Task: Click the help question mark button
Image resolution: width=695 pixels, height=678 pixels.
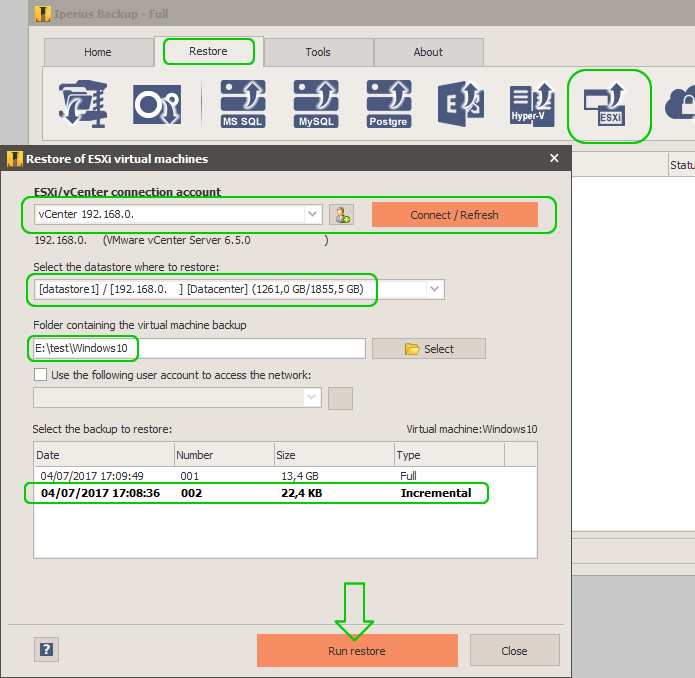Action: coord(46,649)
